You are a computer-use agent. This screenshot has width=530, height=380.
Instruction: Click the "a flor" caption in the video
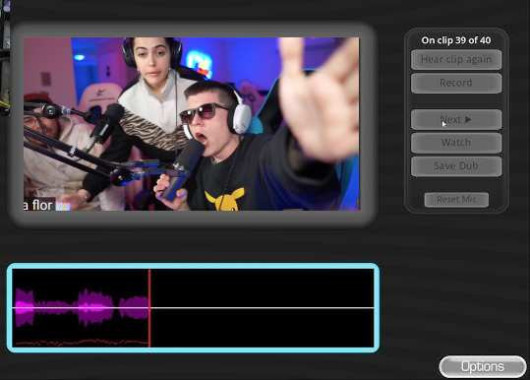(37, 205)
